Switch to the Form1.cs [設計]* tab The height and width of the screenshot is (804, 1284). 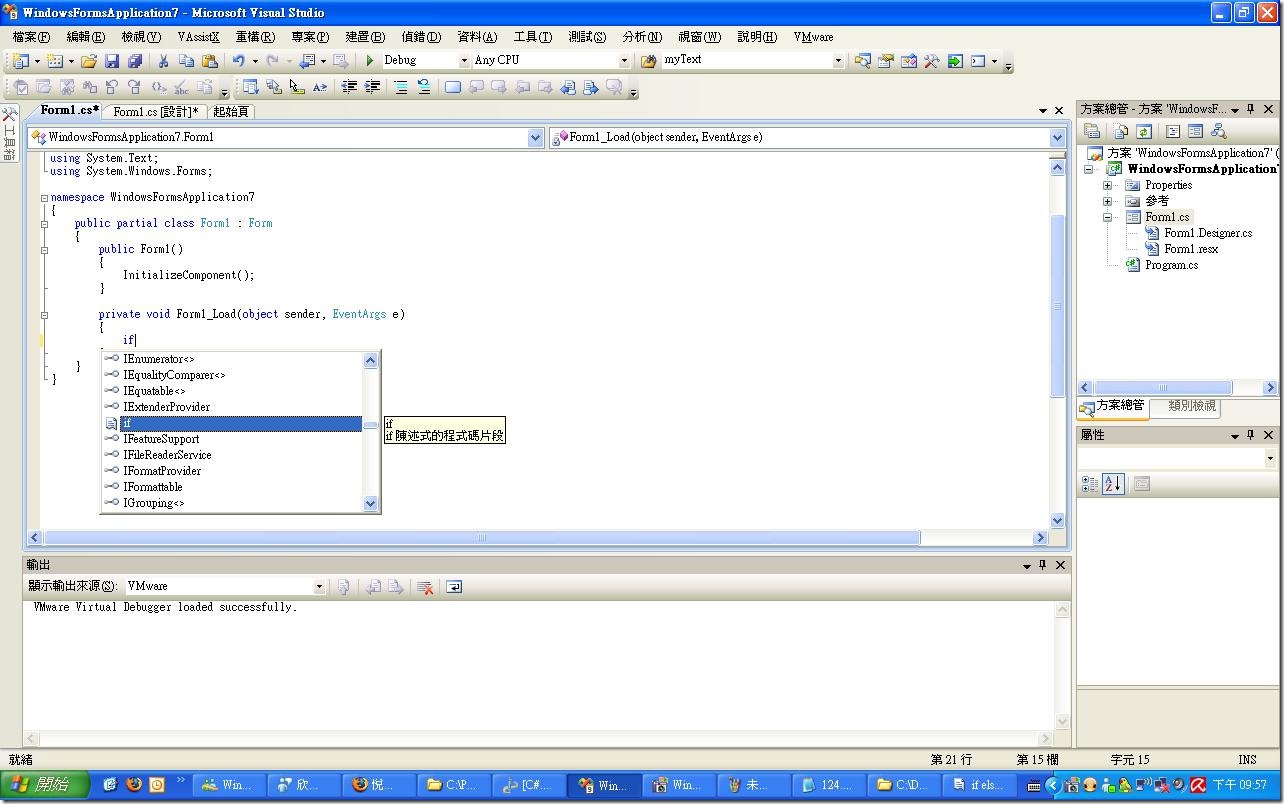pyautogui.click(x=155, y=111)
